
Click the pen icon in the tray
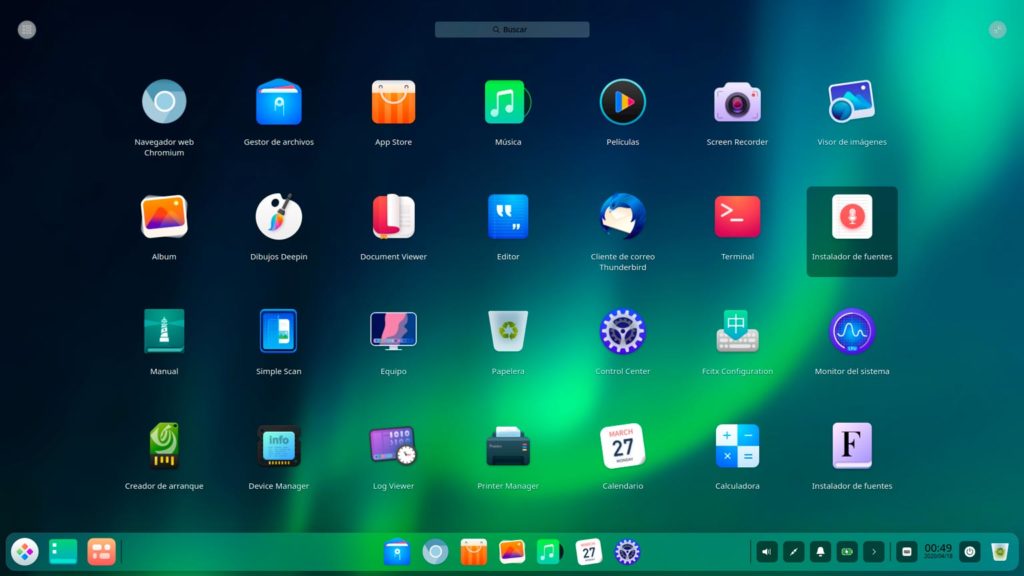(x=793, y=552)
